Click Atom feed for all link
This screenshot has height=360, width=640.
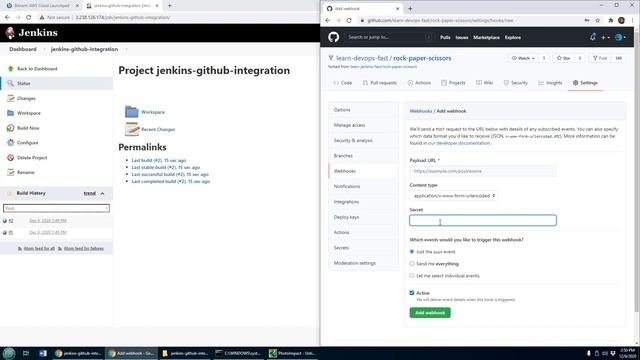coord(39,248)
